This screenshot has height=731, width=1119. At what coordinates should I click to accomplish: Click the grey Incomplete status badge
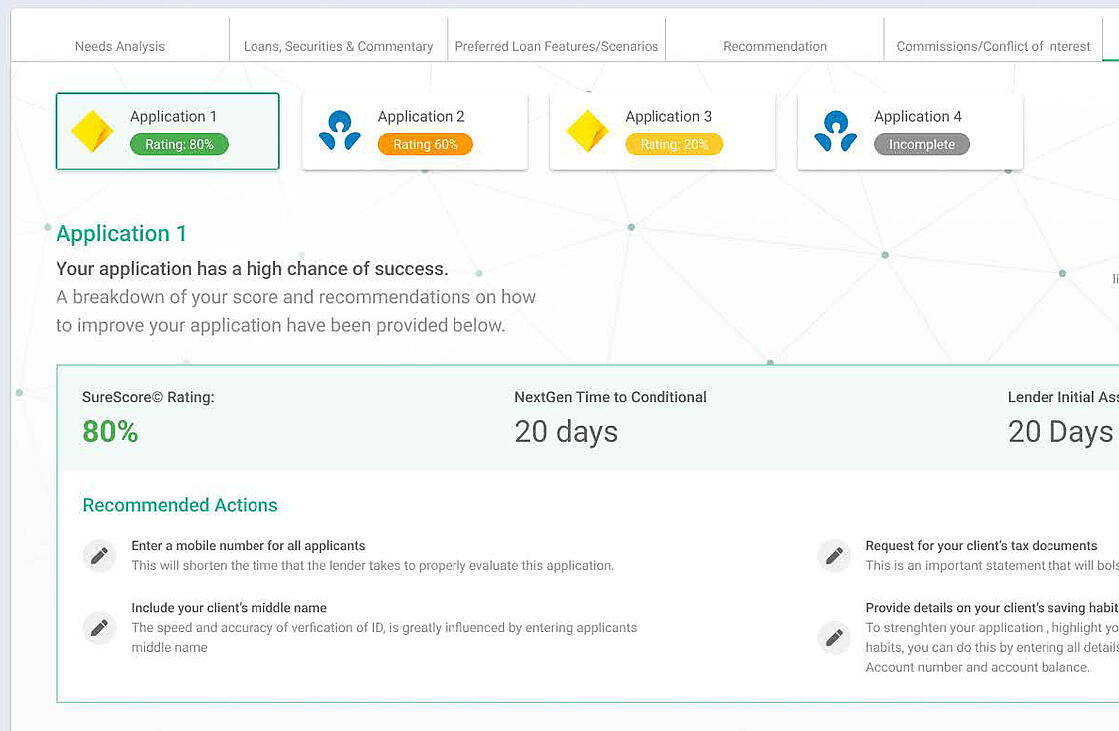921,145
